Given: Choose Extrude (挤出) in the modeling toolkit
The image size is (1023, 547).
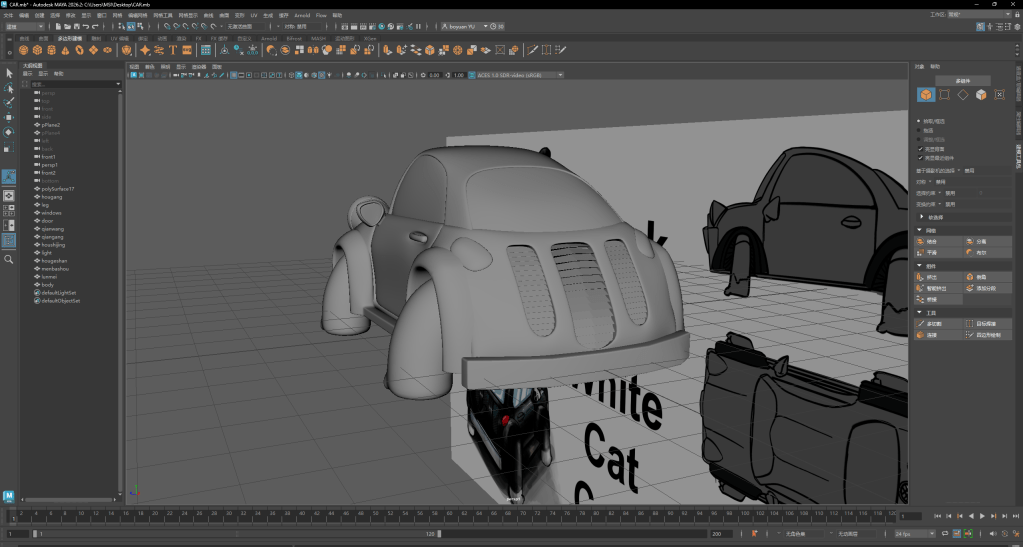Looking at the screenshot, I should tap(932, 276).
